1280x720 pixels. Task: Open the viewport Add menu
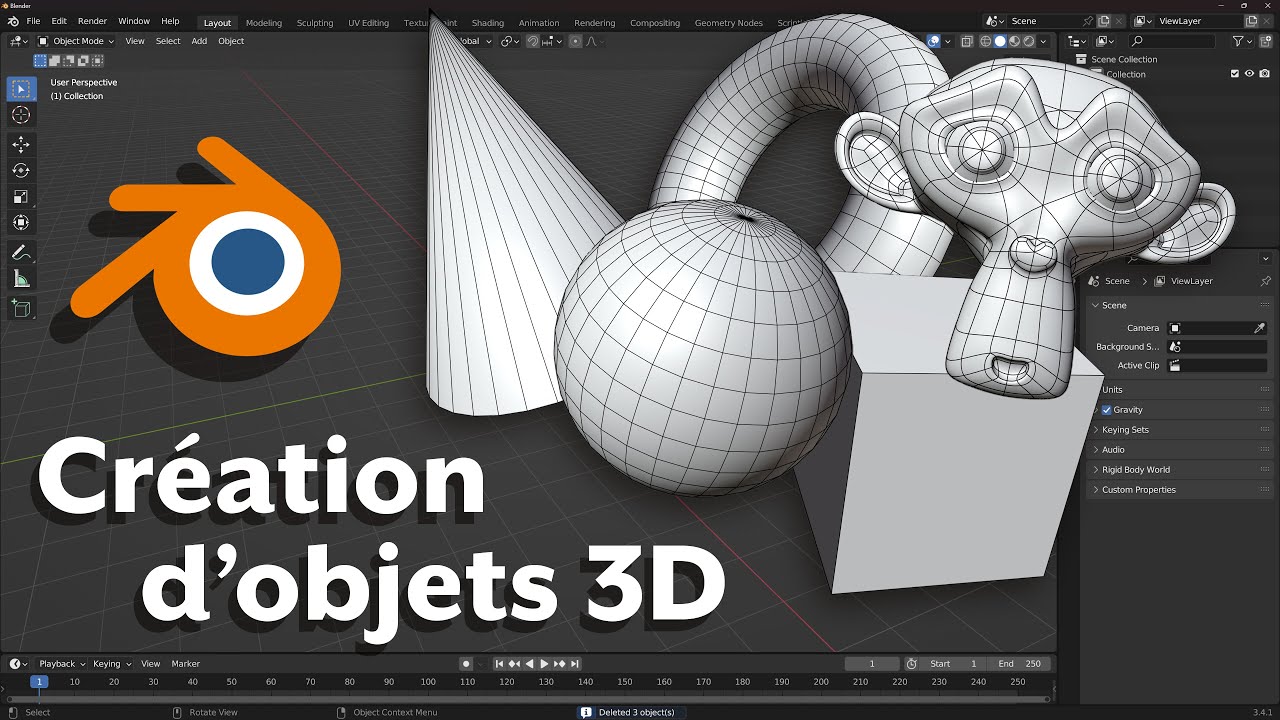(x=199, y=41)
